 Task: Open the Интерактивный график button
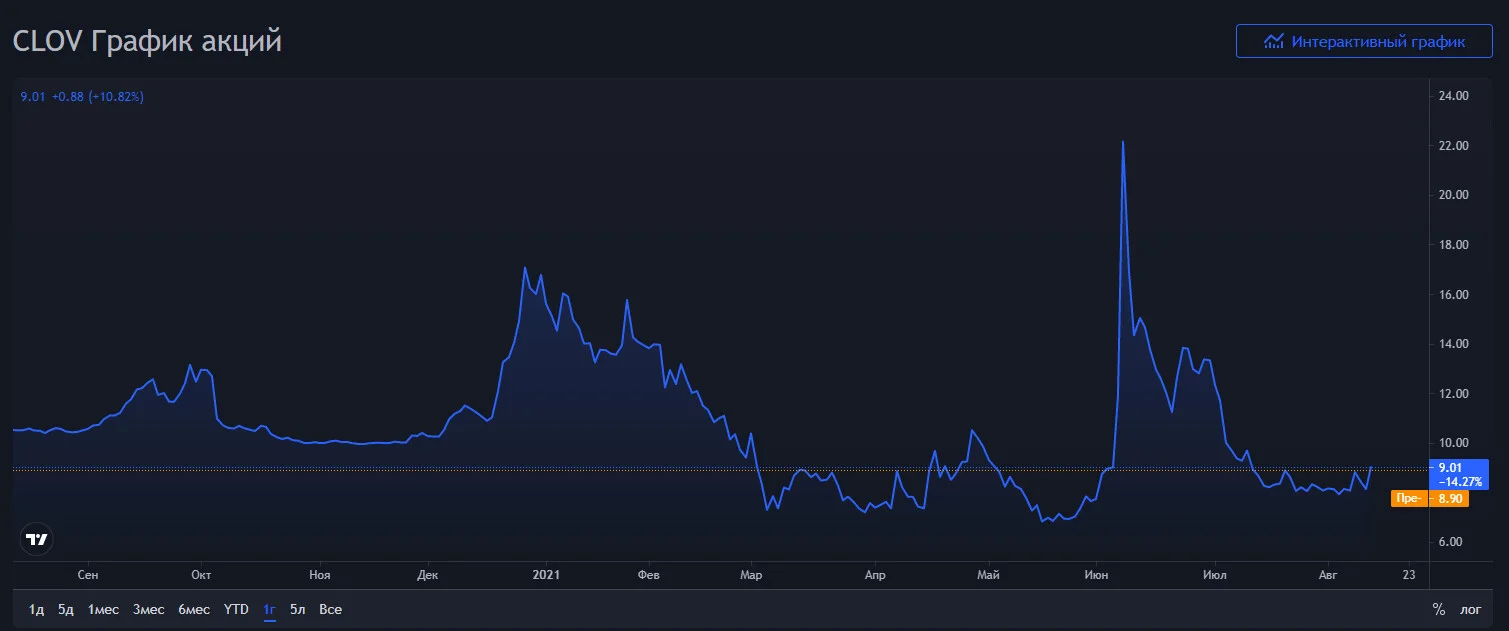pos(1365,42)
